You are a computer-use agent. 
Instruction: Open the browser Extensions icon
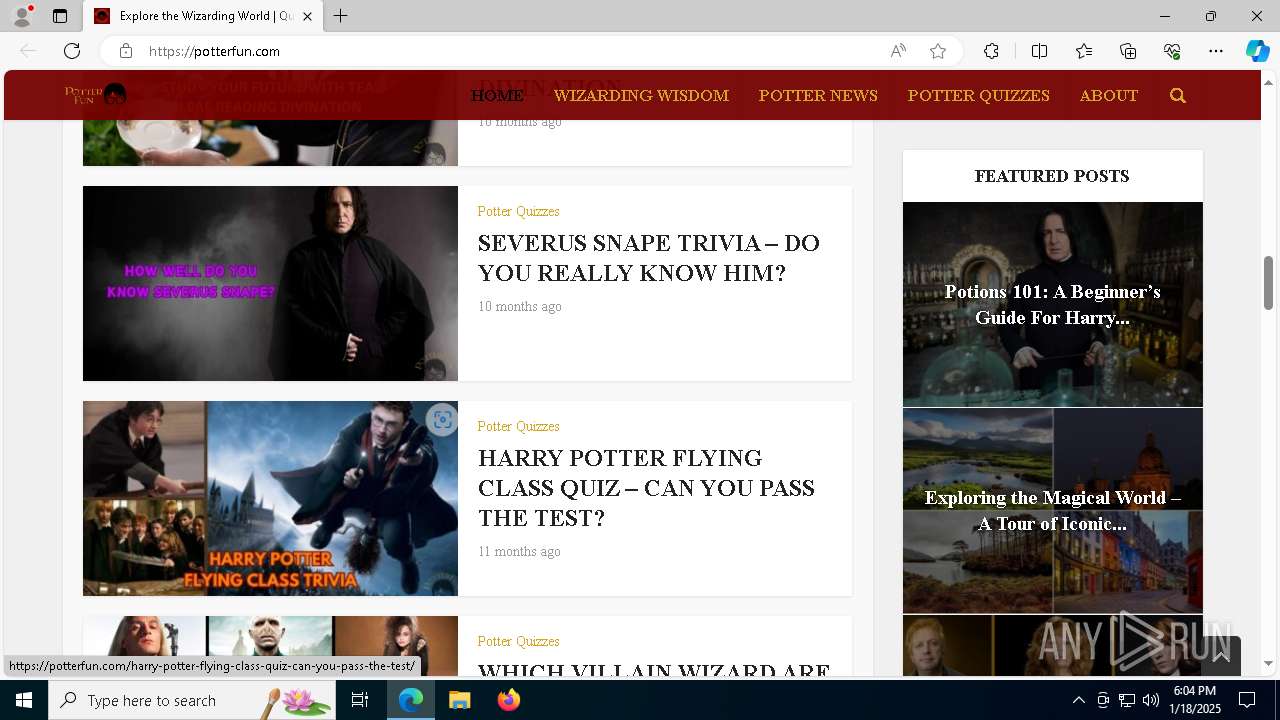pos(991,51)
